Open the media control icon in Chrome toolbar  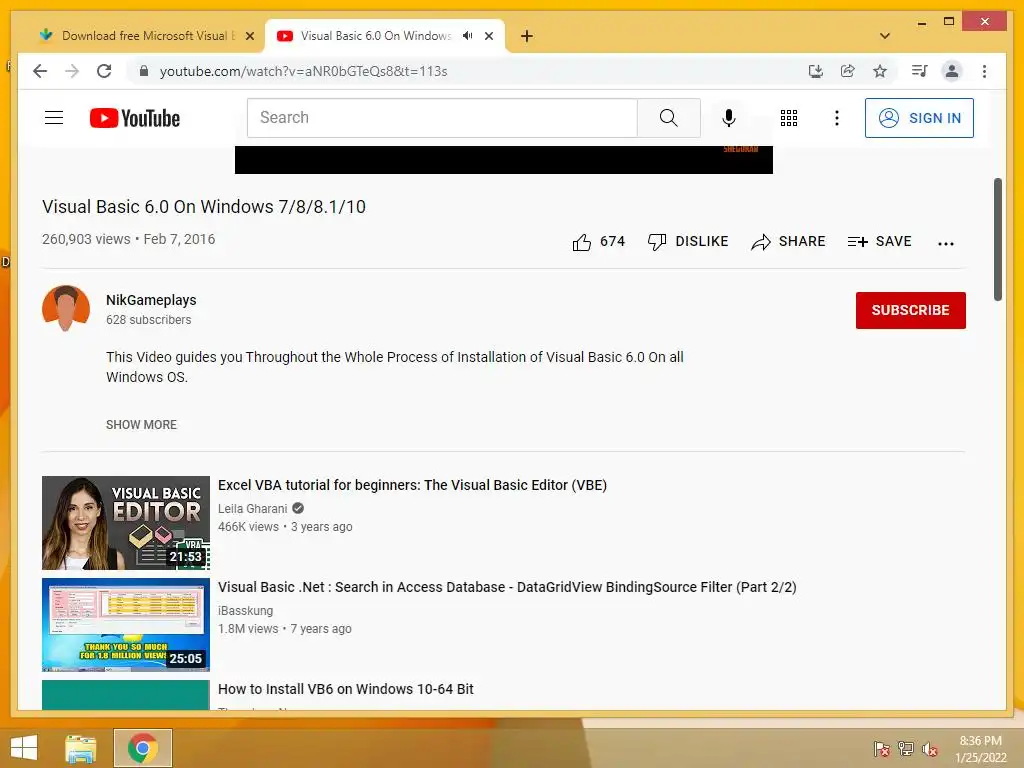(x=920, y=71)
